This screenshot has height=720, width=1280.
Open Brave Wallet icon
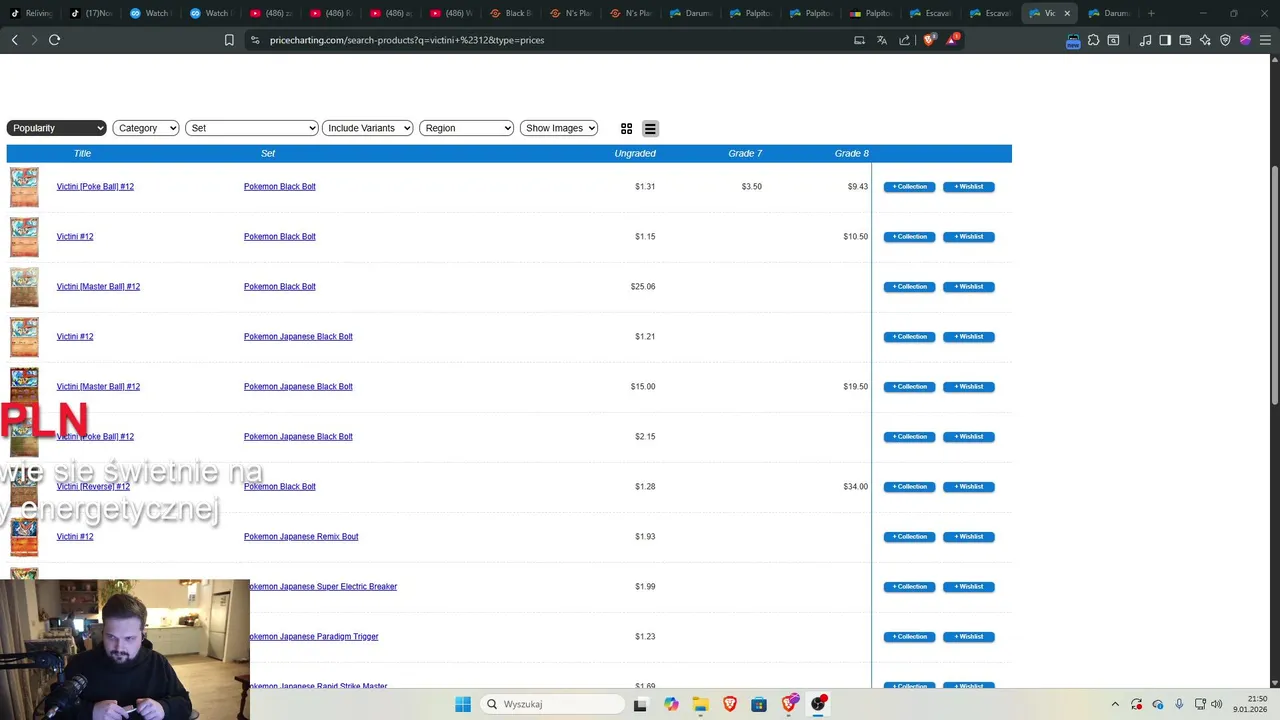coord(1185,40)
